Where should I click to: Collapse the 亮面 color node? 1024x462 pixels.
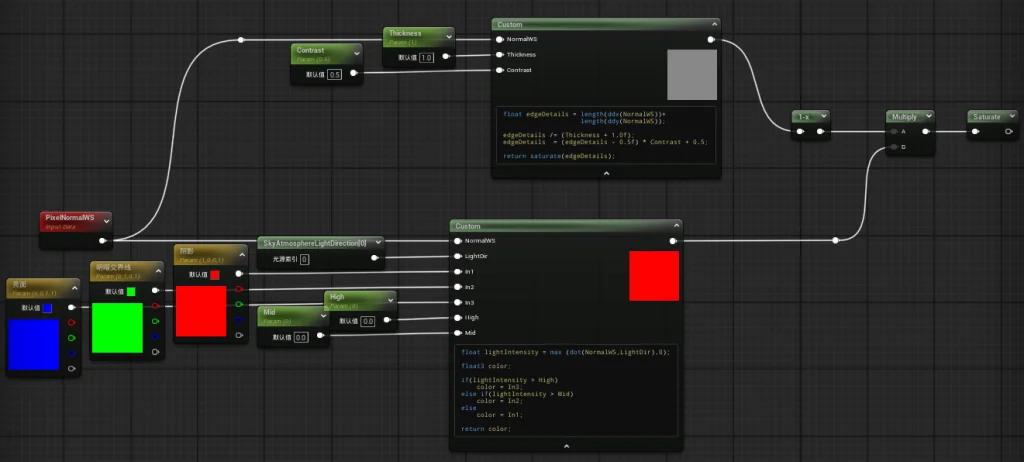click(74, 288)
